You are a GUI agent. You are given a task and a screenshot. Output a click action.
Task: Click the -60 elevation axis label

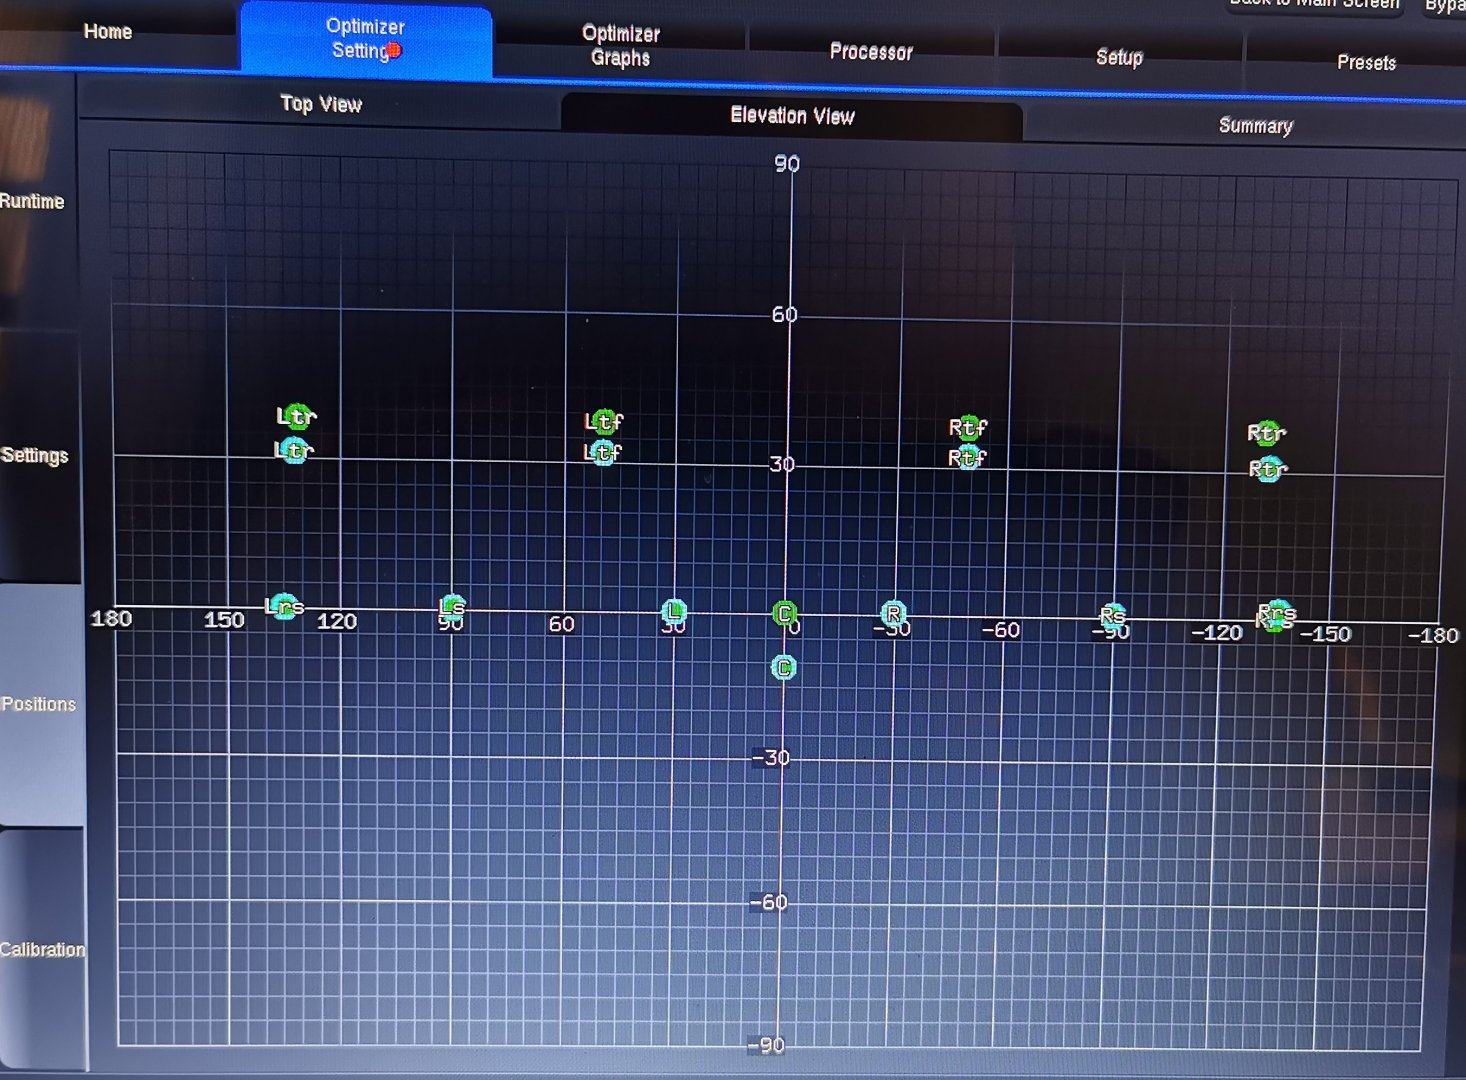[769, 902]
